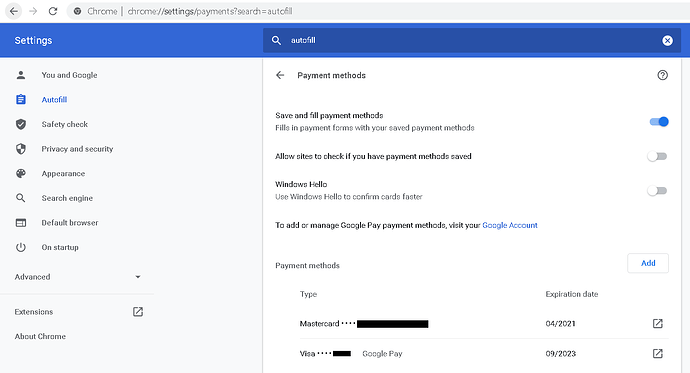The height and width of the screenshot is (373, 690).
Task: Click the Extensions open-in-new icon
Action: click(x=138, y=312)
